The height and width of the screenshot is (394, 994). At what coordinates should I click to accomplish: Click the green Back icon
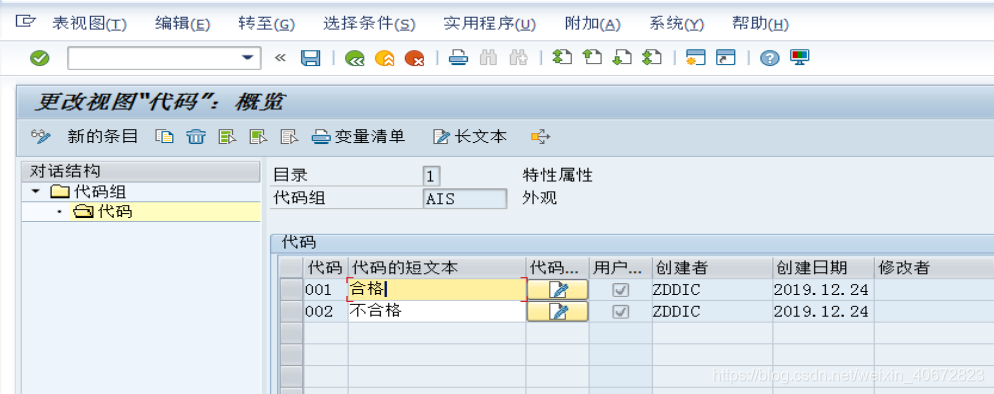point(354,58)
